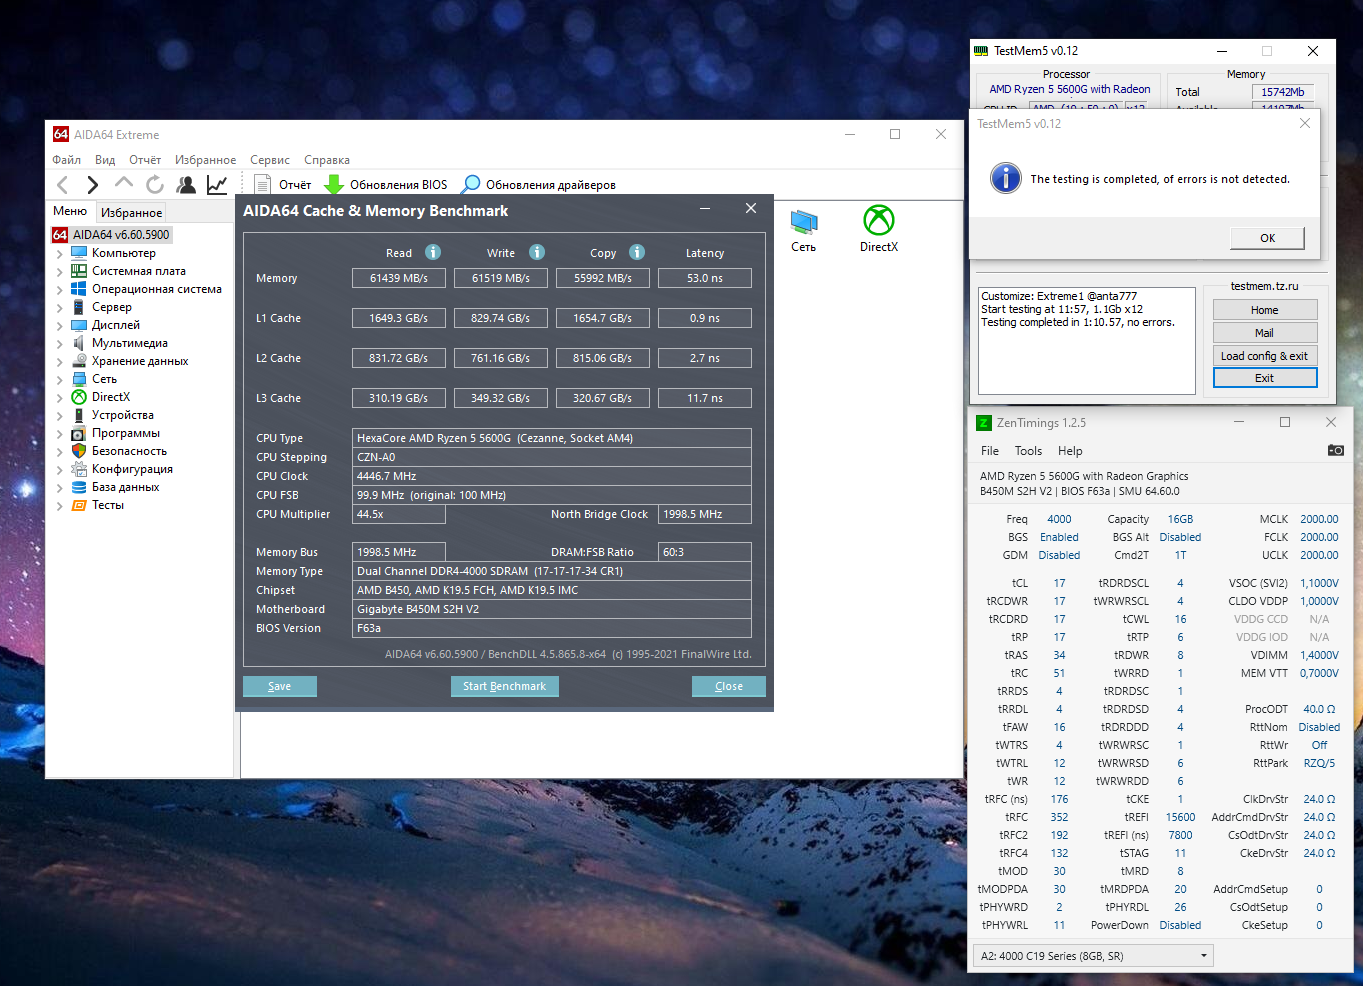Click the info icon next to Write
Image resolution: width=1363 pixels, height=986 pixels.
[x=537, y=252]
